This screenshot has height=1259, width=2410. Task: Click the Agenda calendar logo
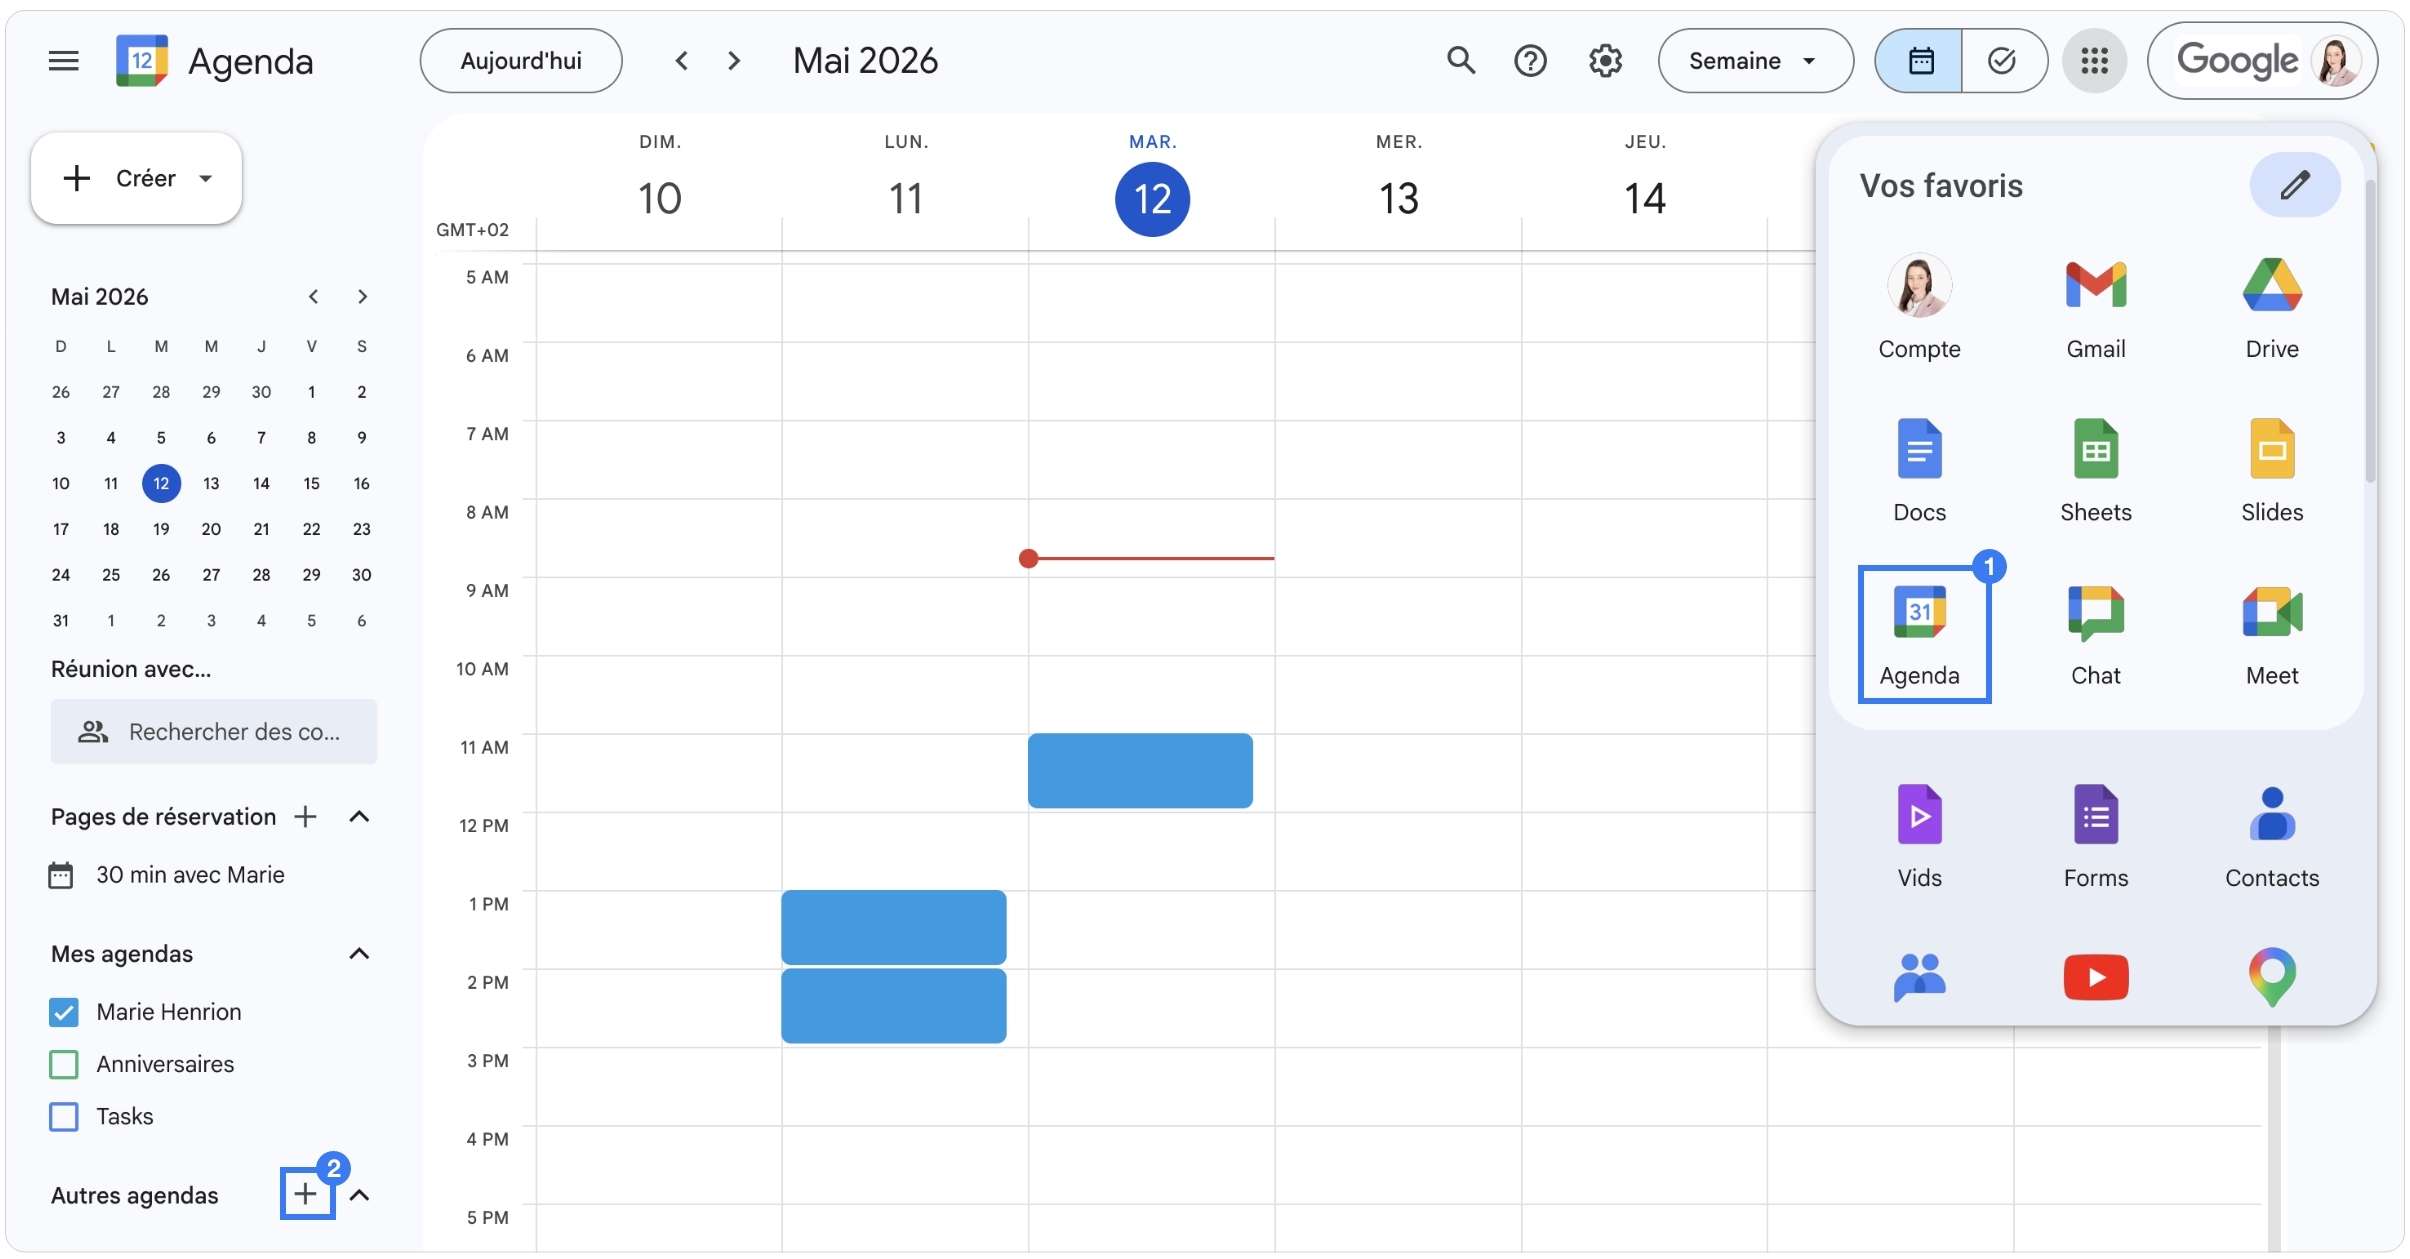142,61
